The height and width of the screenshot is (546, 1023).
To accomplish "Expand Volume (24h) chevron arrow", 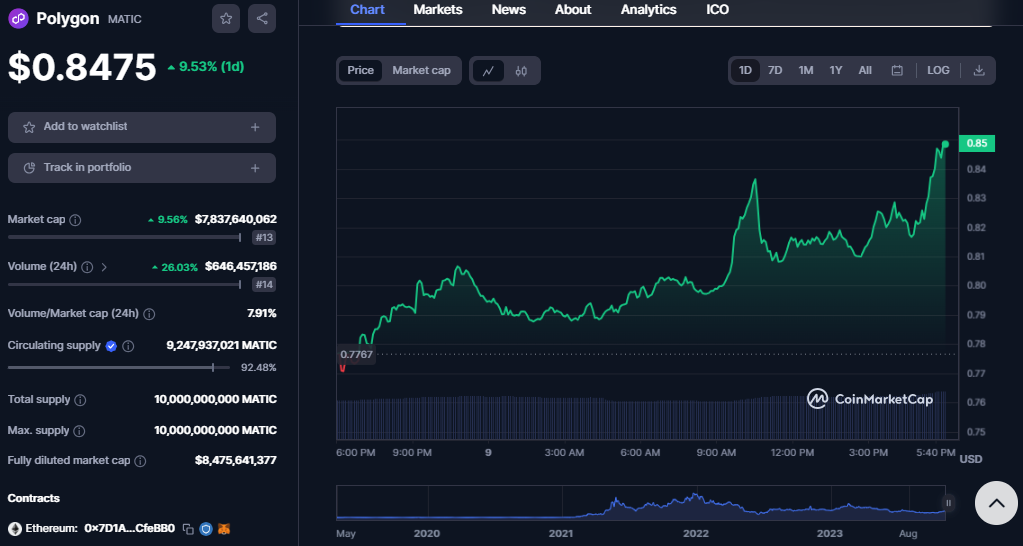I will [x=104, y=267].
